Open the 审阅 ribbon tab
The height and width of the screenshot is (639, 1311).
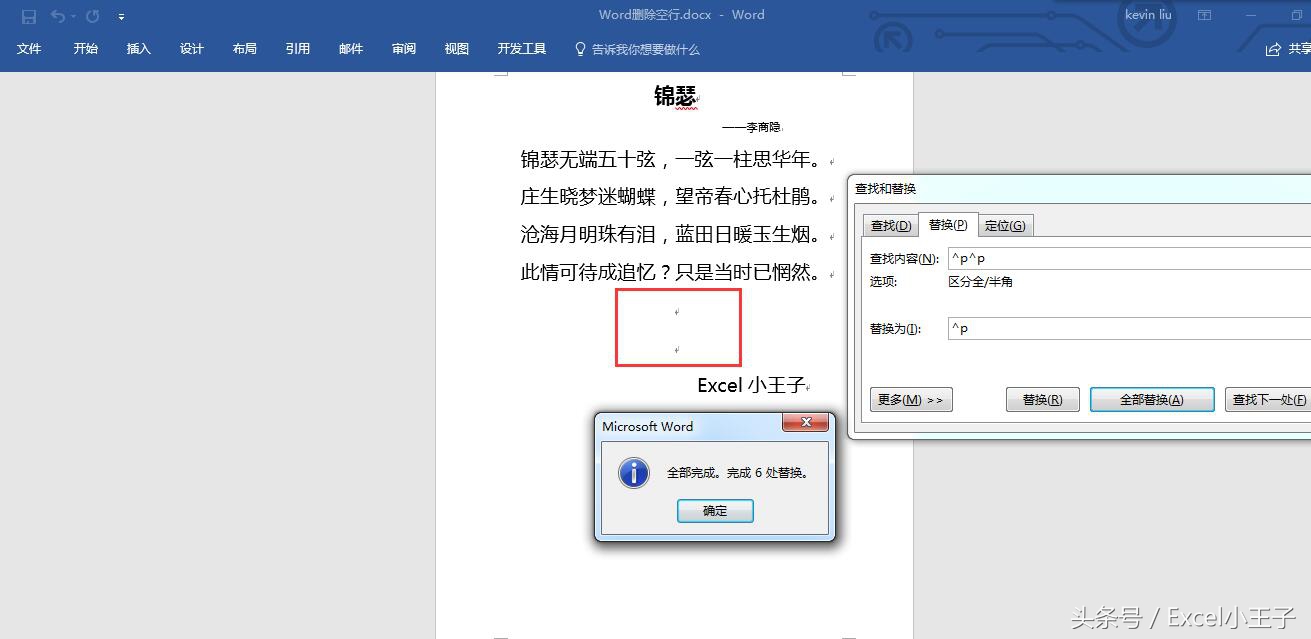coord(403,48)
